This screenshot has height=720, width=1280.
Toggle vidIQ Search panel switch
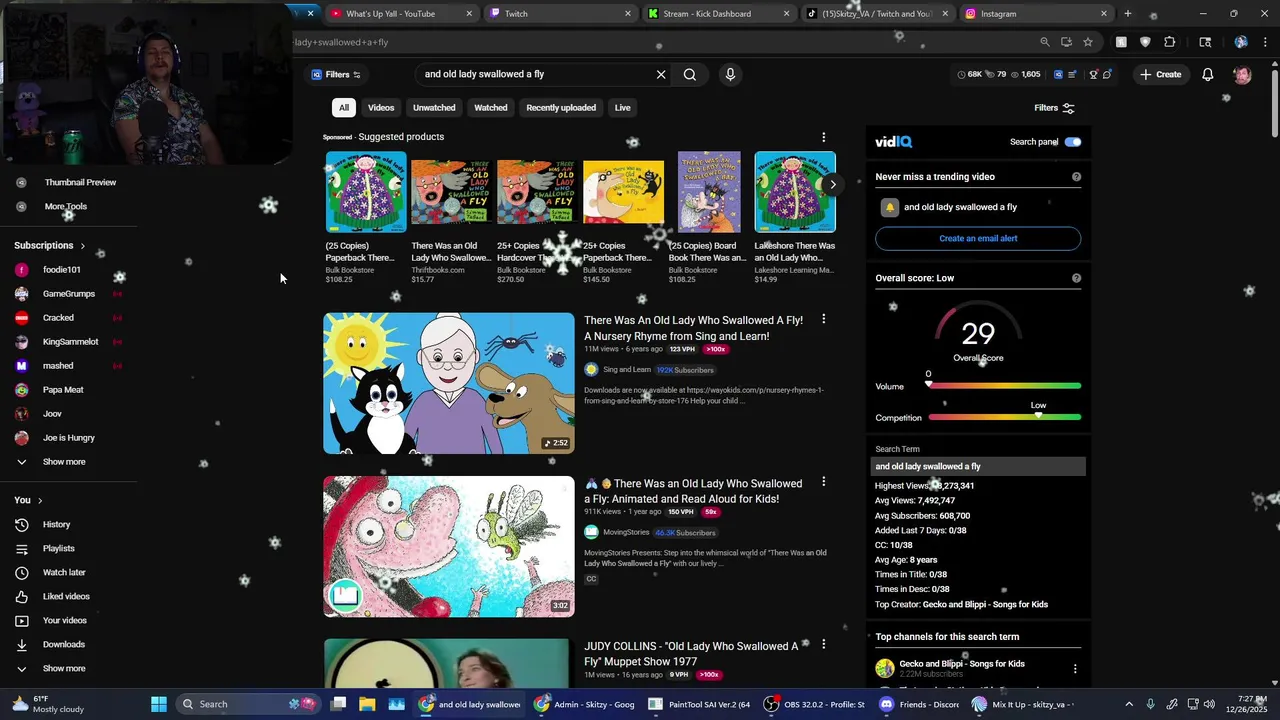pyautogui.click(x=1072, y=142)
